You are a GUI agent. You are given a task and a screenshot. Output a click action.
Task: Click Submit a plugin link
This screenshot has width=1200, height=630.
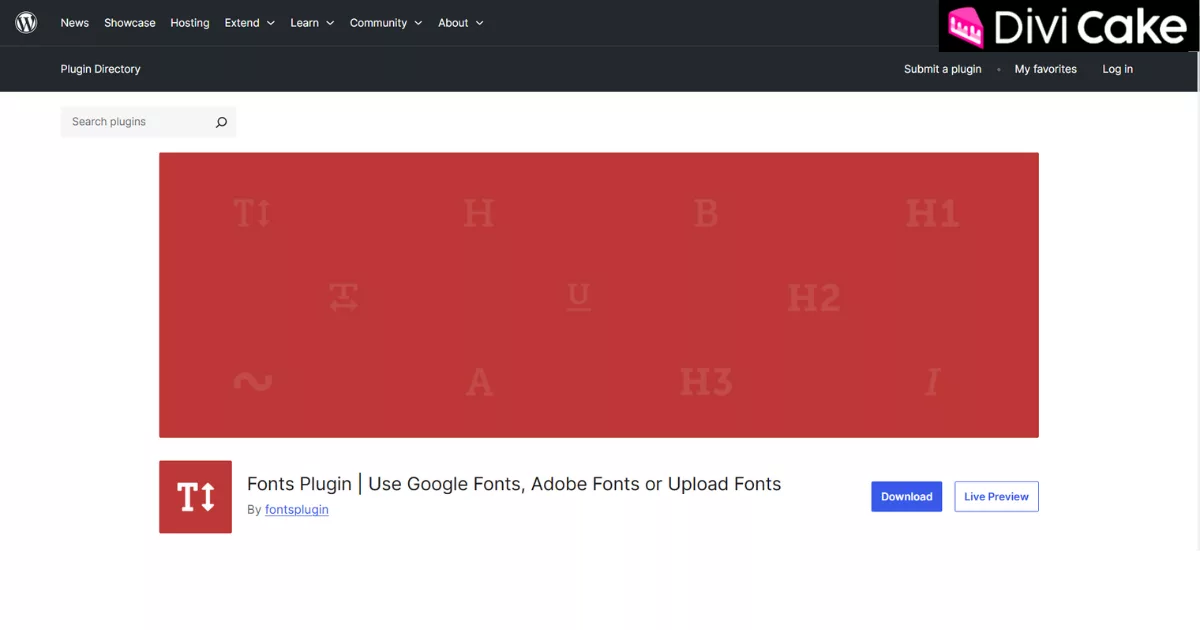click(943, 69)
